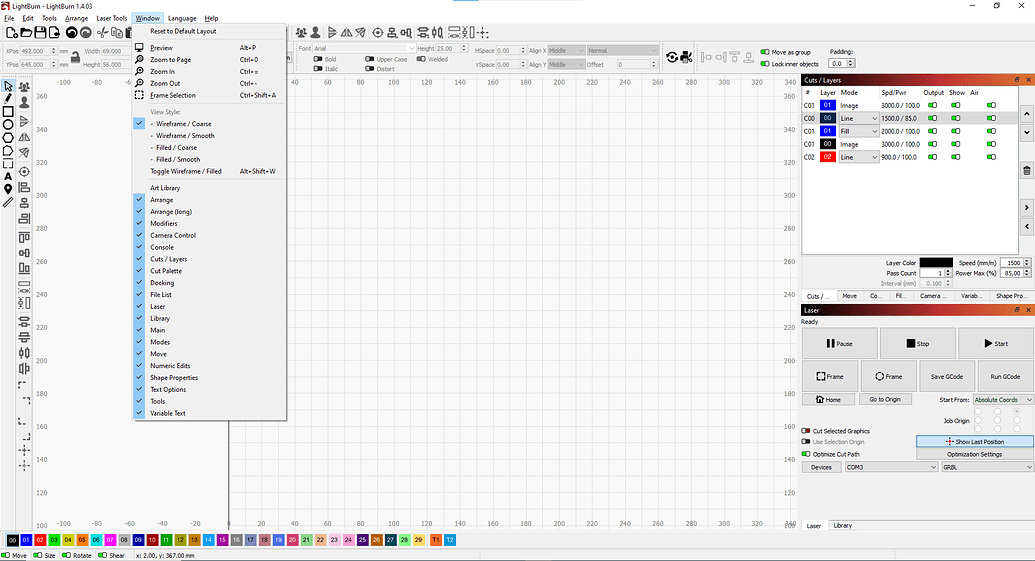Click the Devices button
This screenshot has width=1035, height=561.
[x=821, y=467]
